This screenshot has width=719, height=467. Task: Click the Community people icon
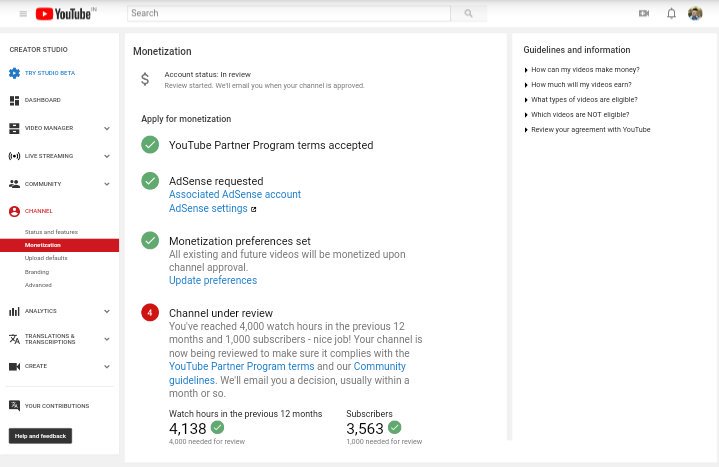[14, 184]
